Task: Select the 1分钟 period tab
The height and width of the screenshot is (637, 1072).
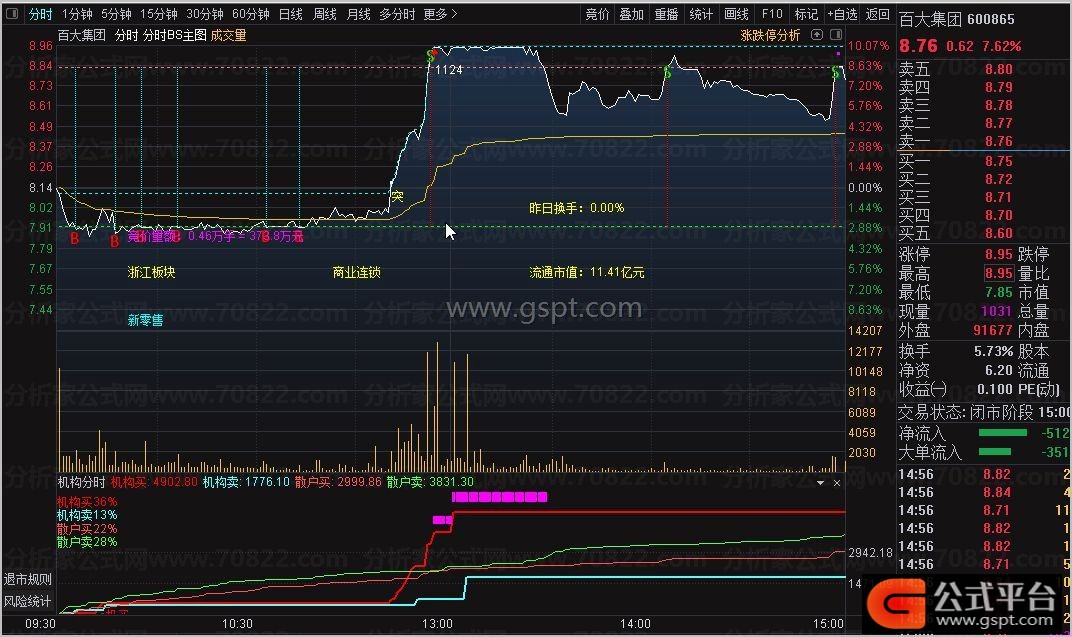Action: click(77, 14)
